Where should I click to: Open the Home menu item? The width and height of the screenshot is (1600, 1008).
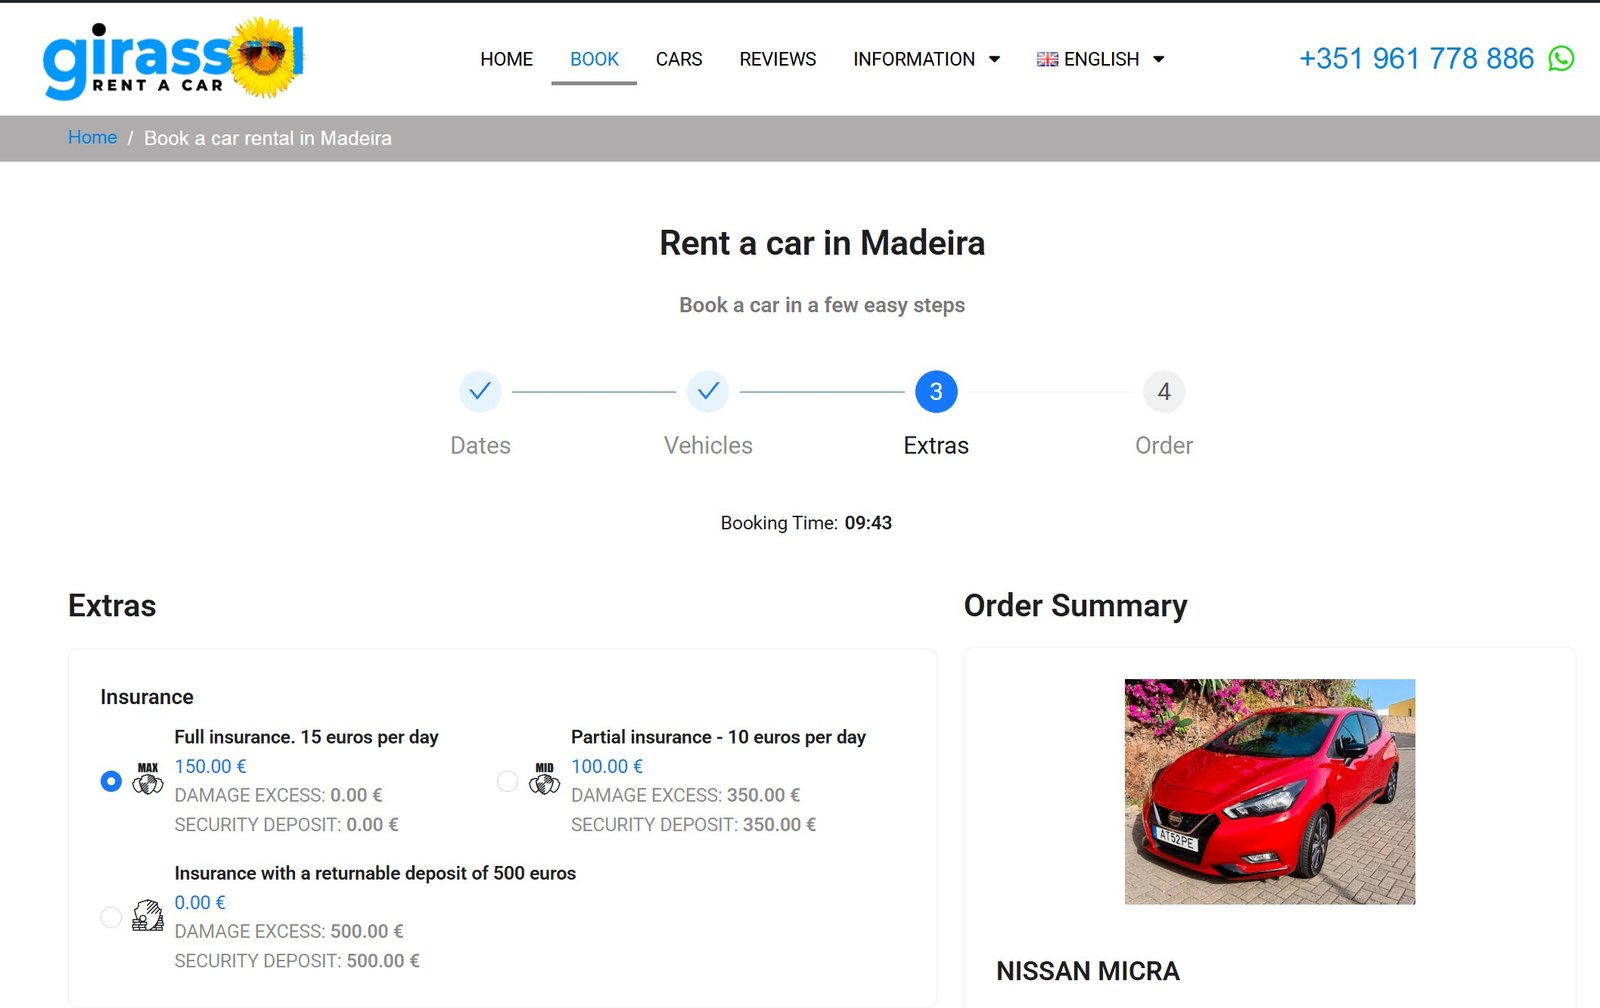coord(506,59)
